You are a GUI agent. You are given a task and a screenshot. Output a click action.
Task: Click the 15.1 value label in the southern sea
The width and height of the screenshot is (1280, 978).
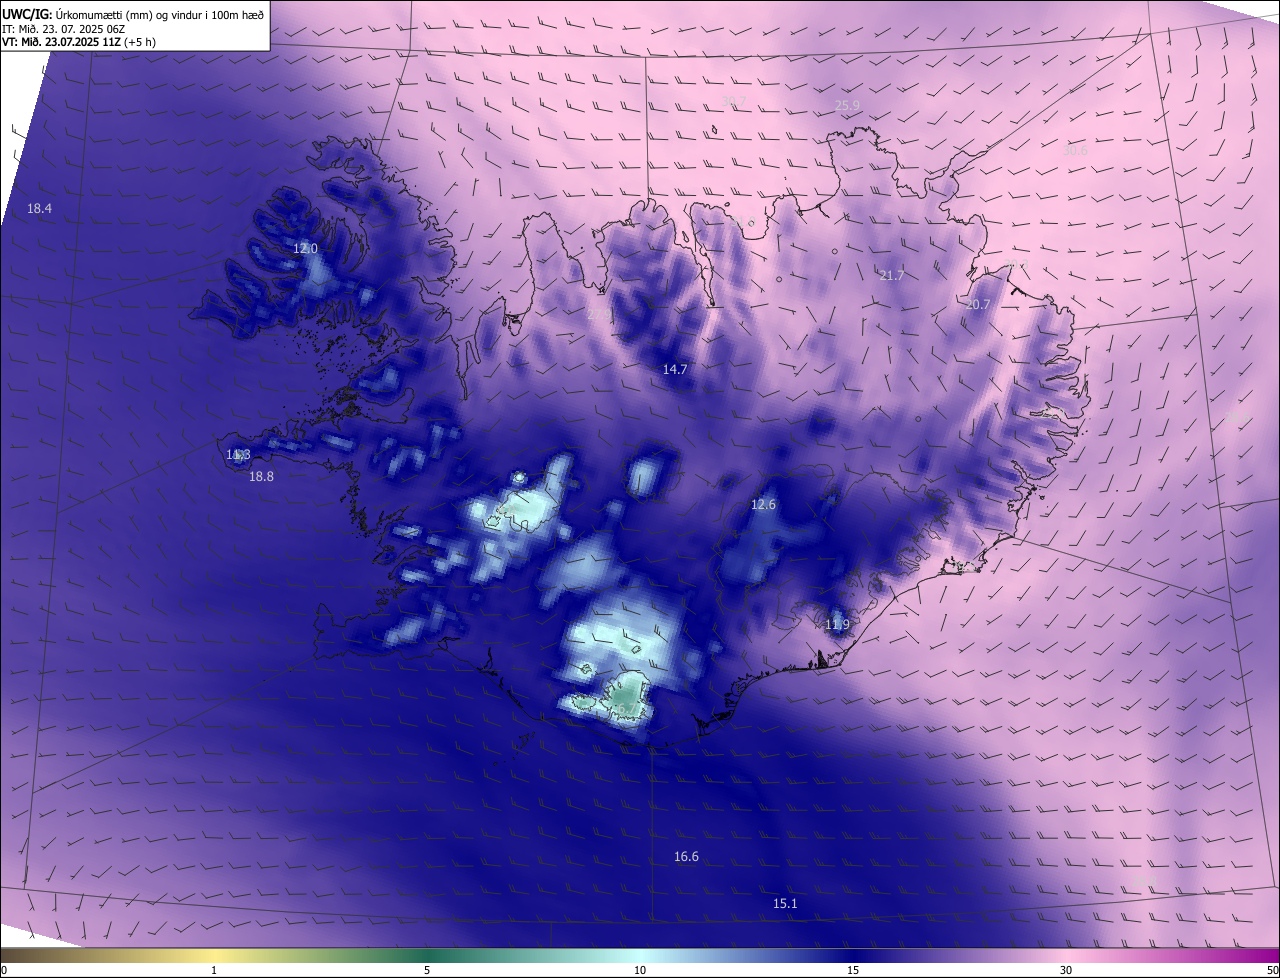(x=785, y=904)
